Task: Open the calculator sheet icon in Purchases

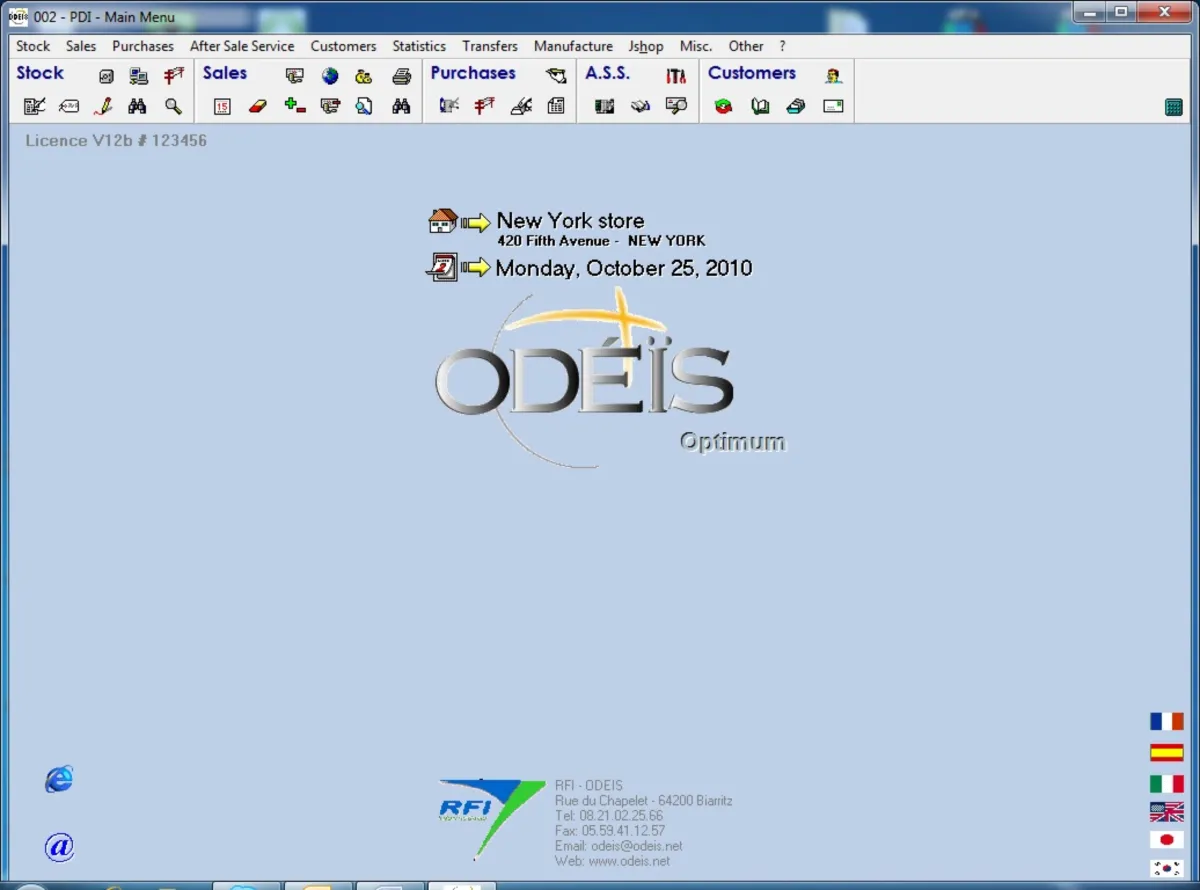Action: coord(556,106)
